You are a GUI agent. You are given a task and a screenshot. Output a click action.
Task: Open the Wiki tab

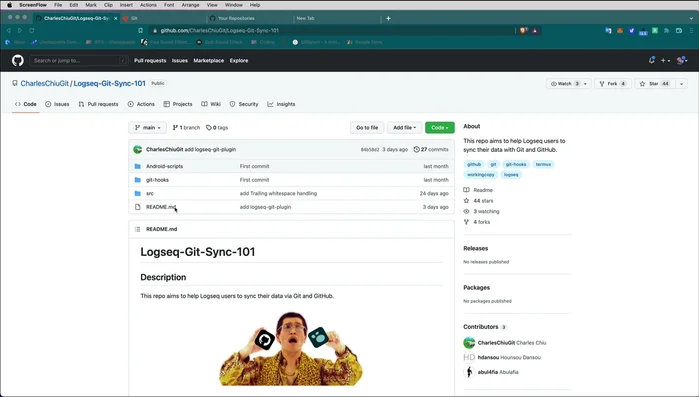coord(211,104)
